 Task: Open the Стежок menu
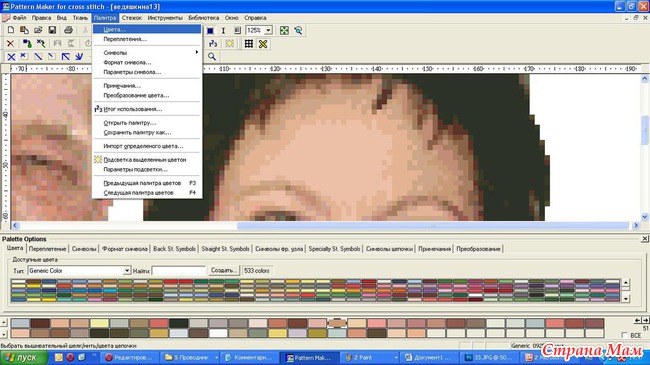132,18
